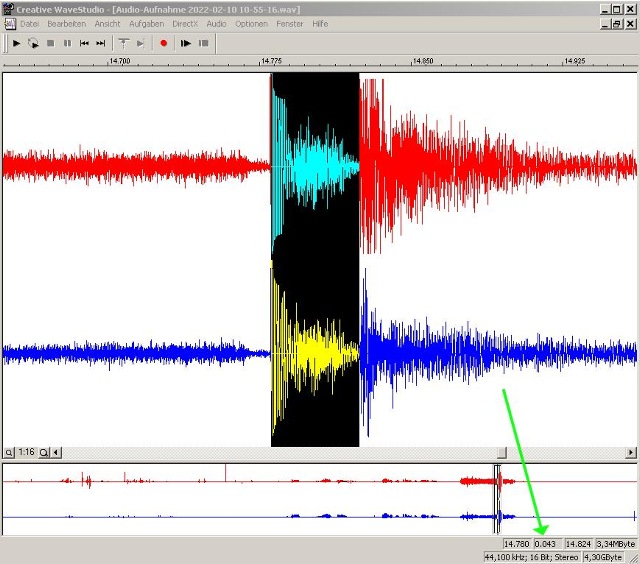This screenshot has width=640, height=564.
Task: Click the 14.775 ruler time mark
Action: coord(271,61)
